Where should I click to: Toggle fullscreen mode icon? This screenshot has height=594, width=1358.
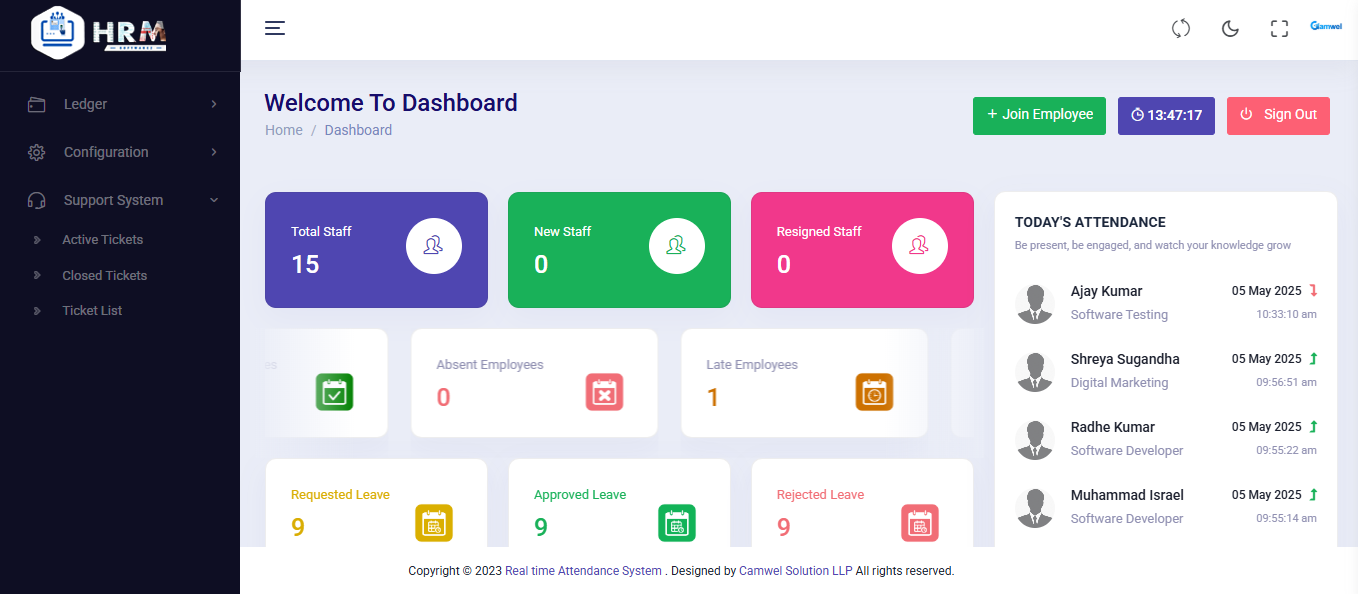point(1279,29)
